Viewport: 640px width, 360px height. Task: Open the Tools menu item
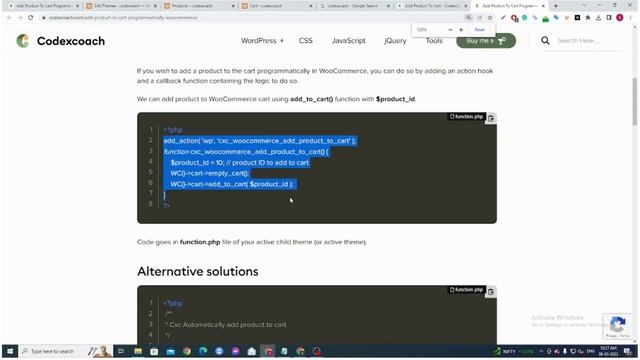point(434,41)
